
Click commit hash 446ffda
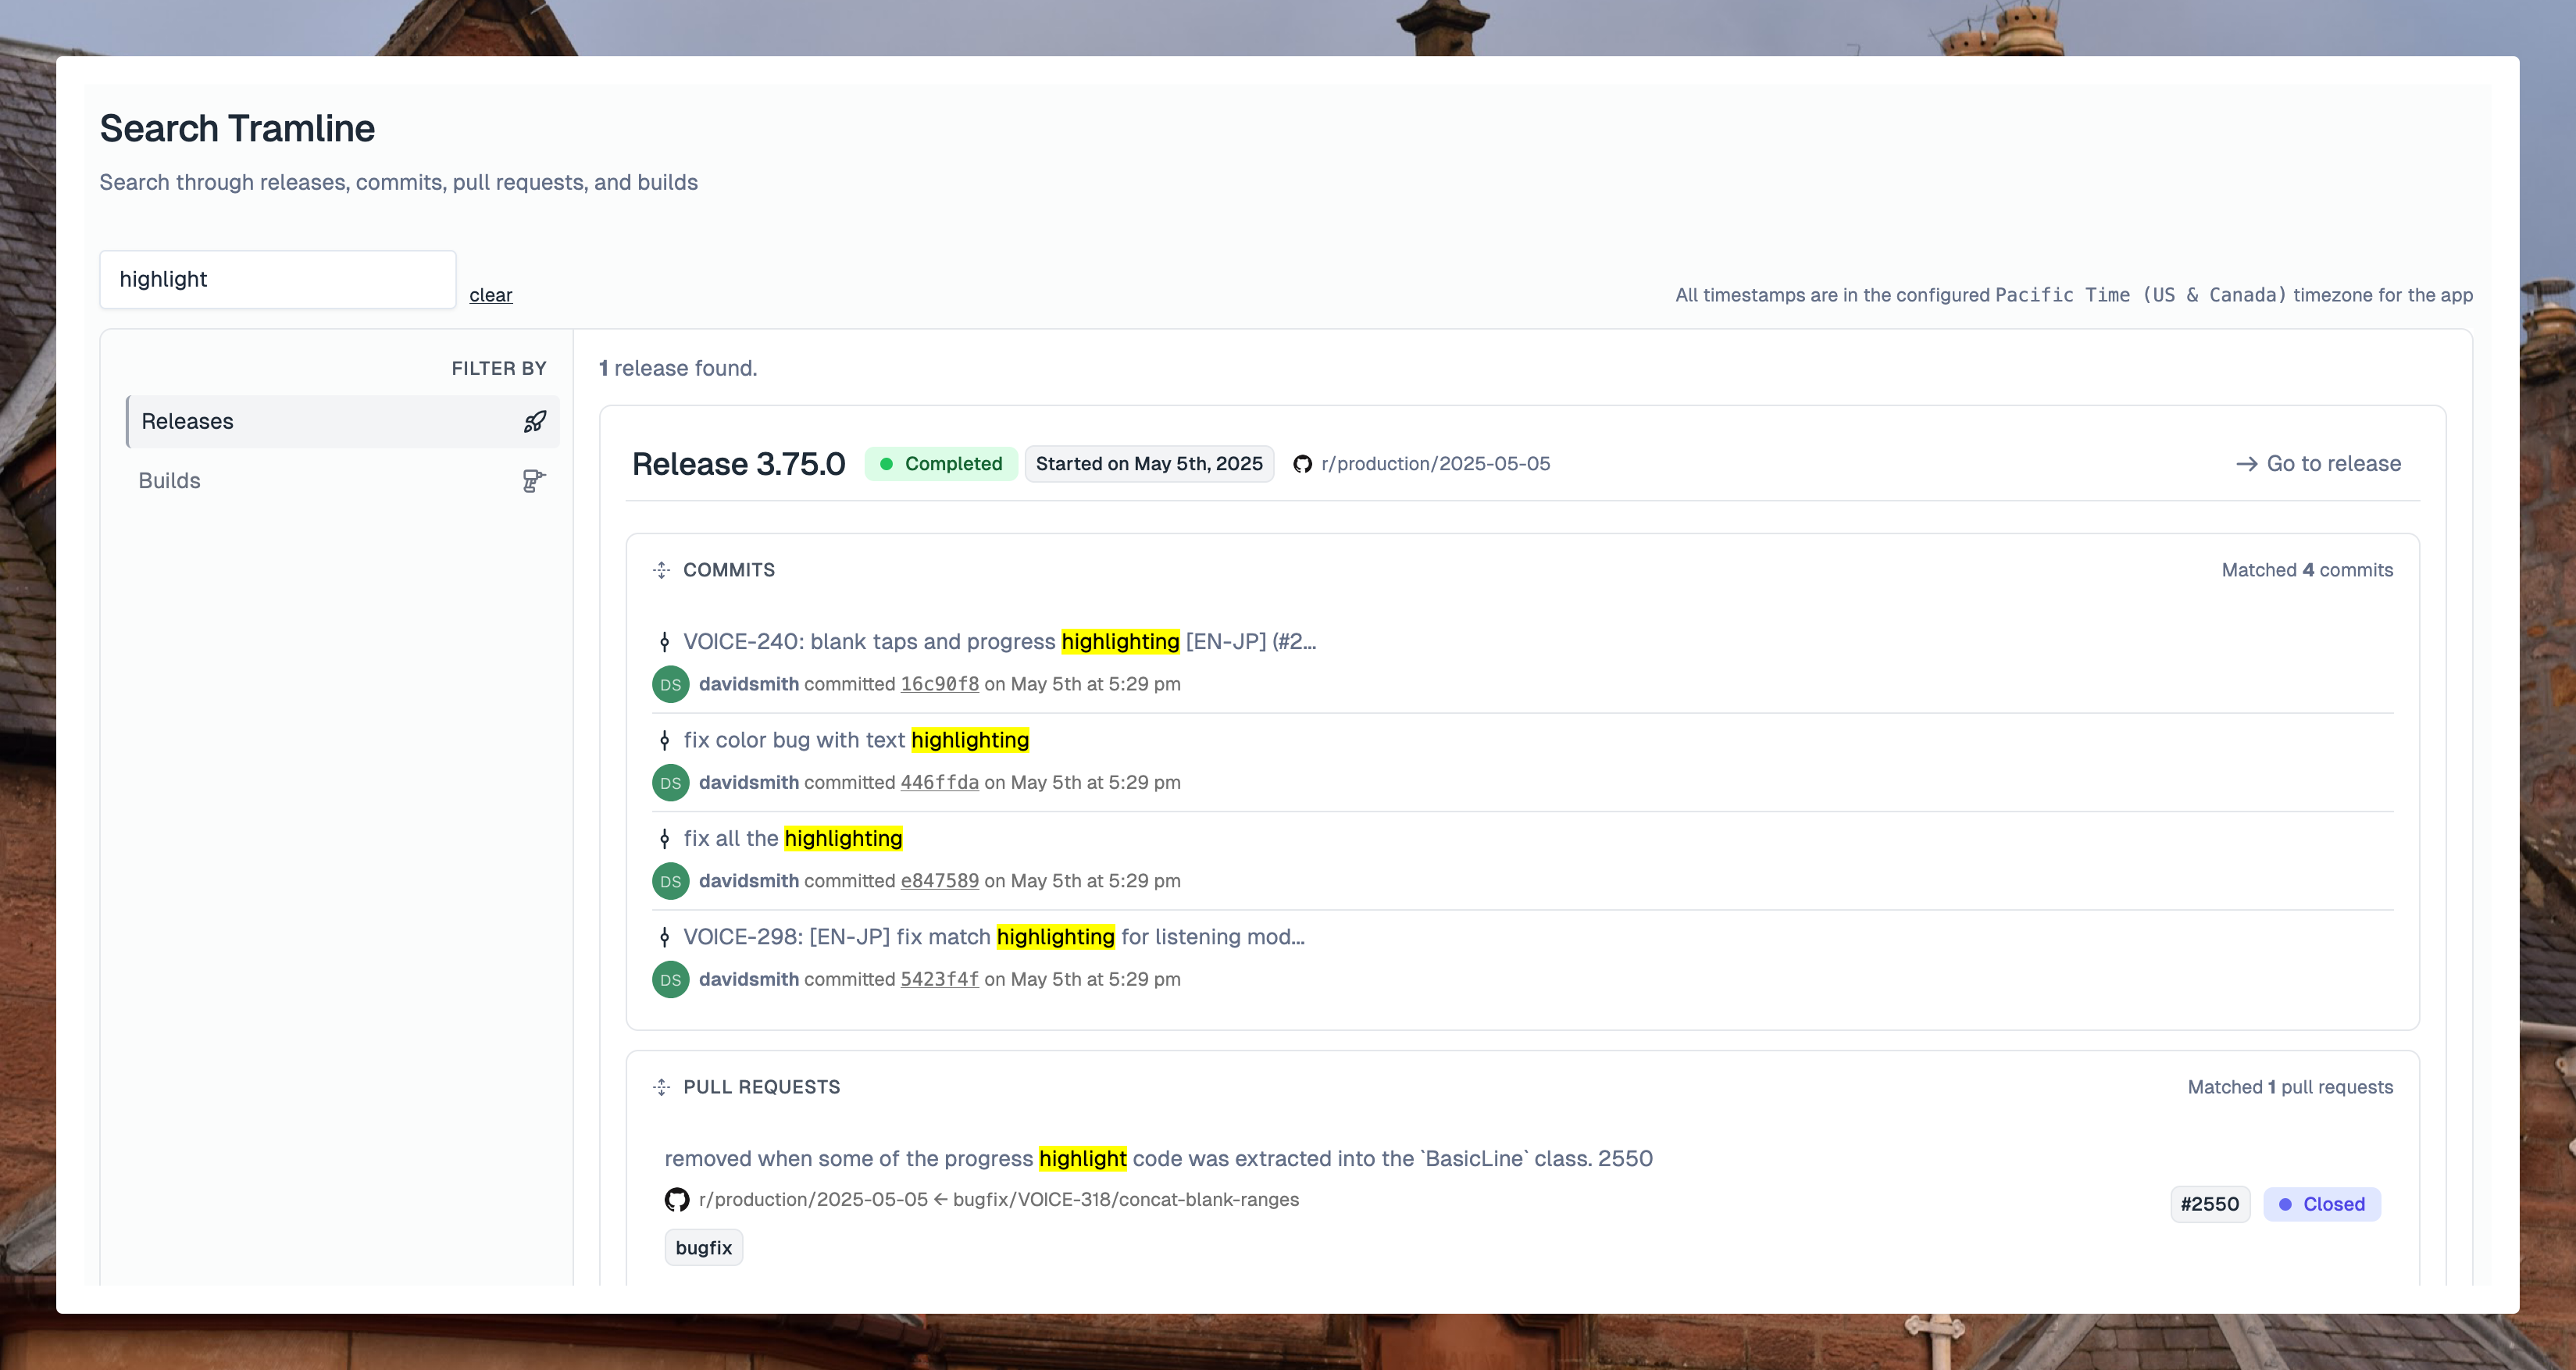point(939,782)
